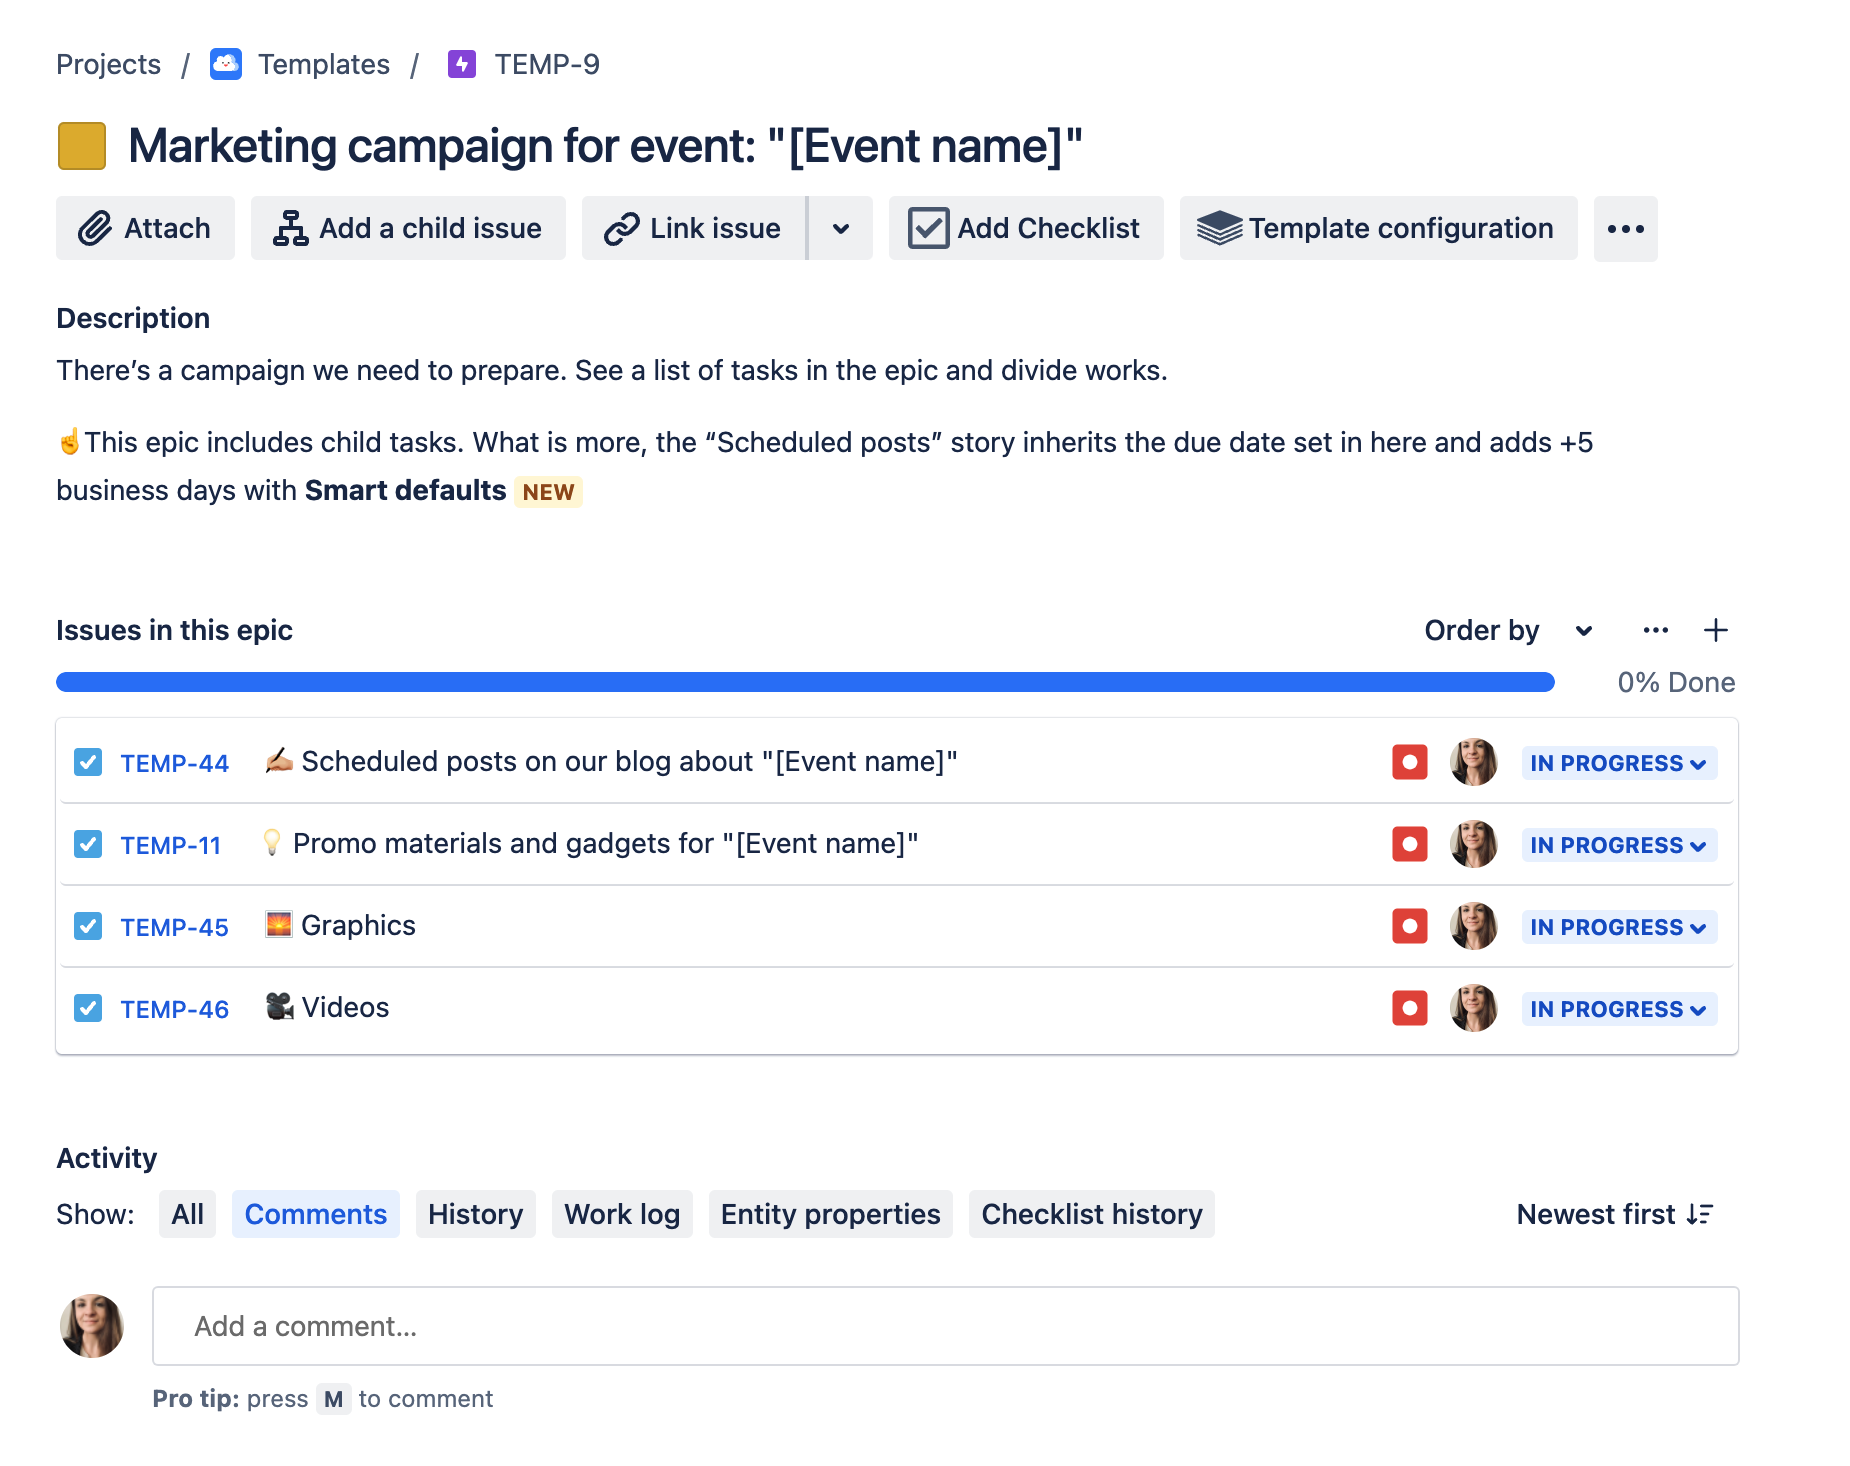Toggle the TEMP-44 issue type checkbox icon
The height and width of the screenshot is (1466, 1850).
pos(88,762)
